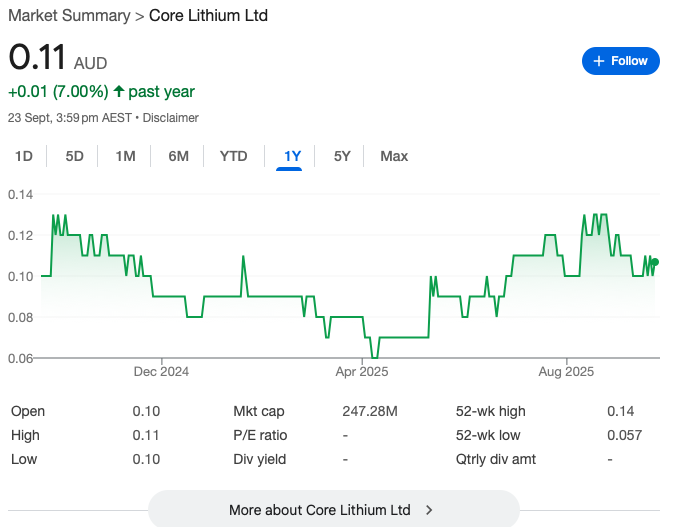The width and height of the screenshot is (680, 527).
Task: Switch to the 6M chart range
Action: (x=178, y=156)
